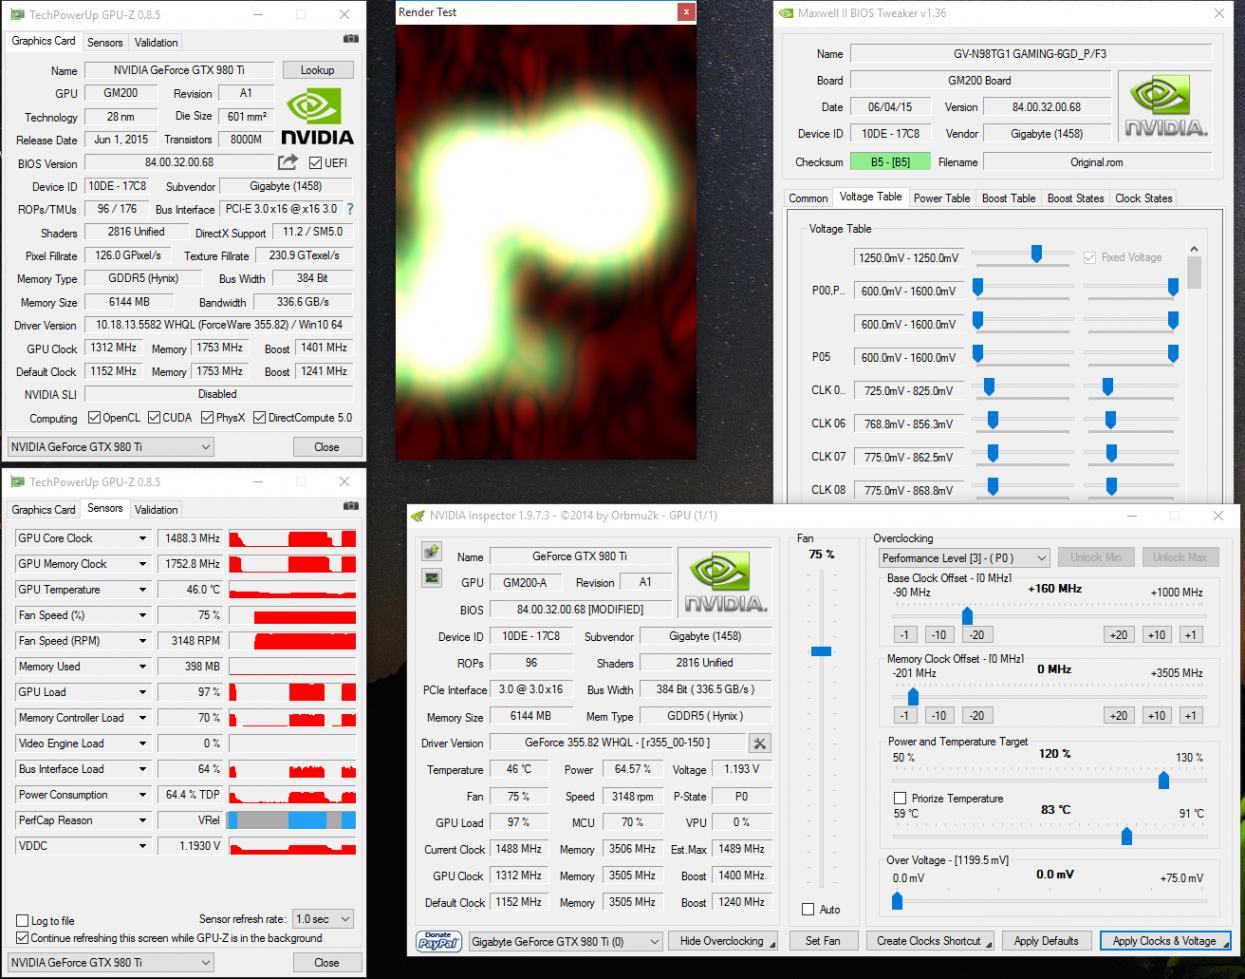Click Maxwell II BIOS Tweaker title icon
This screenshot has width=1245, height=979.
[x=786, y=14]
